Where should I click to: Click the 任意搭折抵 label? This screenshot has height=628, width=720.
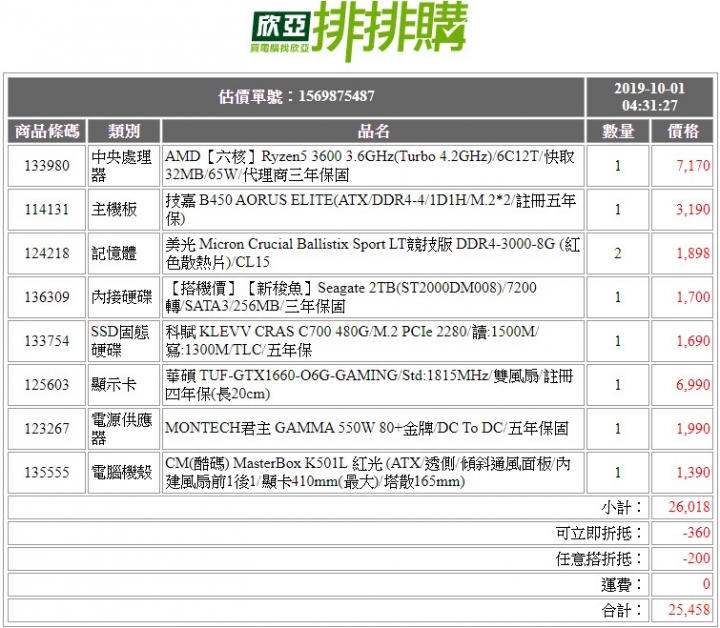599,559
